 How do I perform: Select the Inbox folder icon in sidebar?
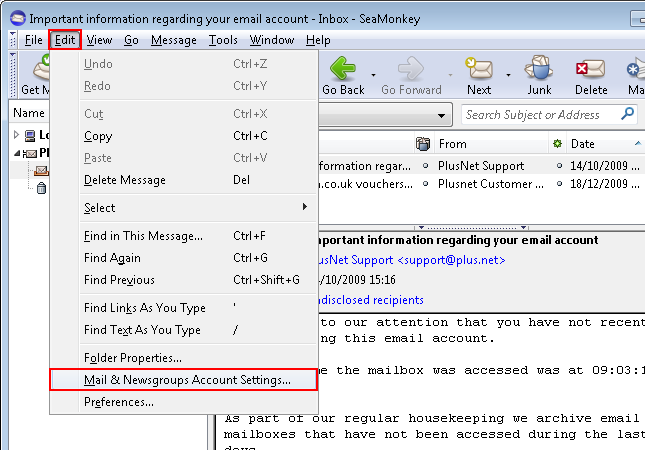[x=42, y=171]
